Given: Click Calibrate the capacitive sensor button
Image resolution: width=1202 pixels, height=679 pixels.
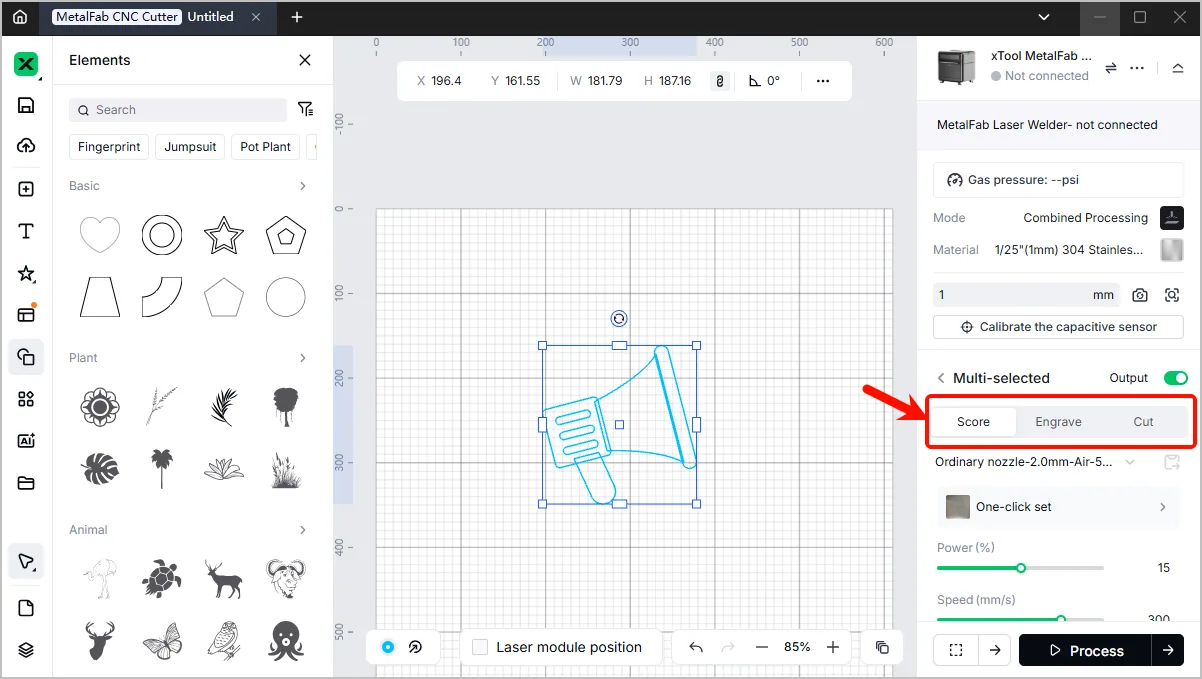Looking at the screenshot, I should [x=1058, y=327].
